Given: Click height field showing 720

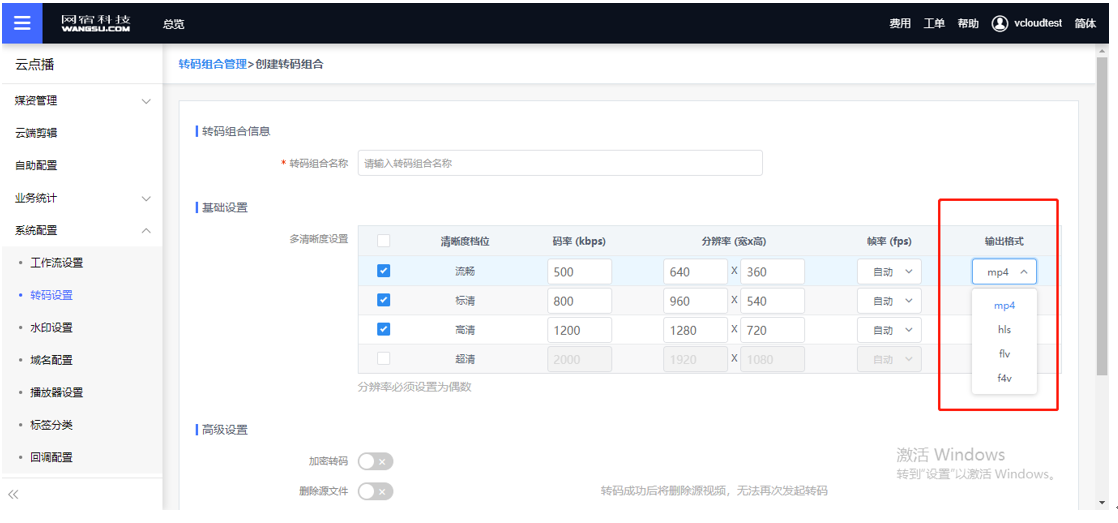Looking at the screenshot, I should pos(772,330).
